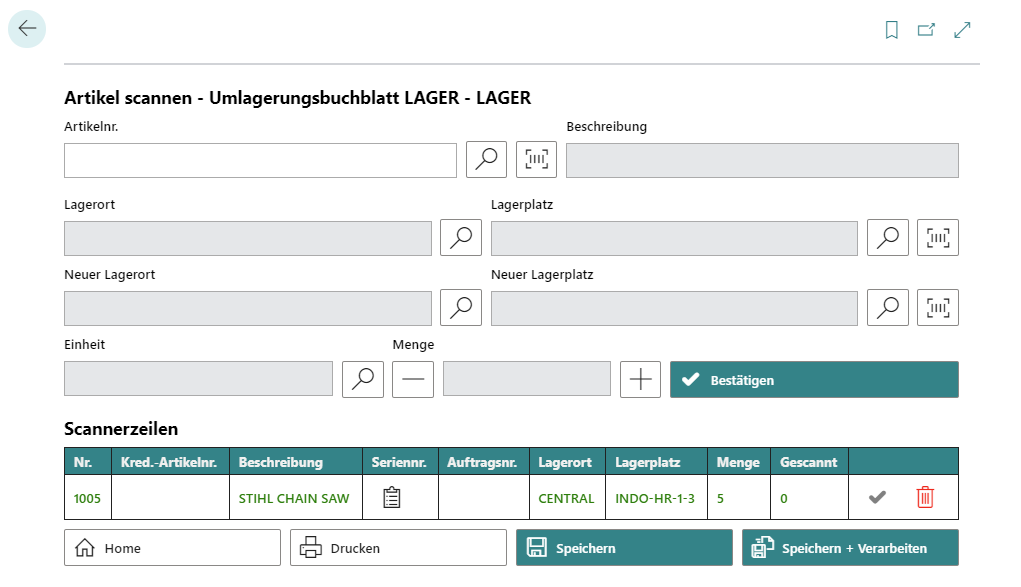
Task: Look up Einheit with magnifier
Action: point(363,379)
